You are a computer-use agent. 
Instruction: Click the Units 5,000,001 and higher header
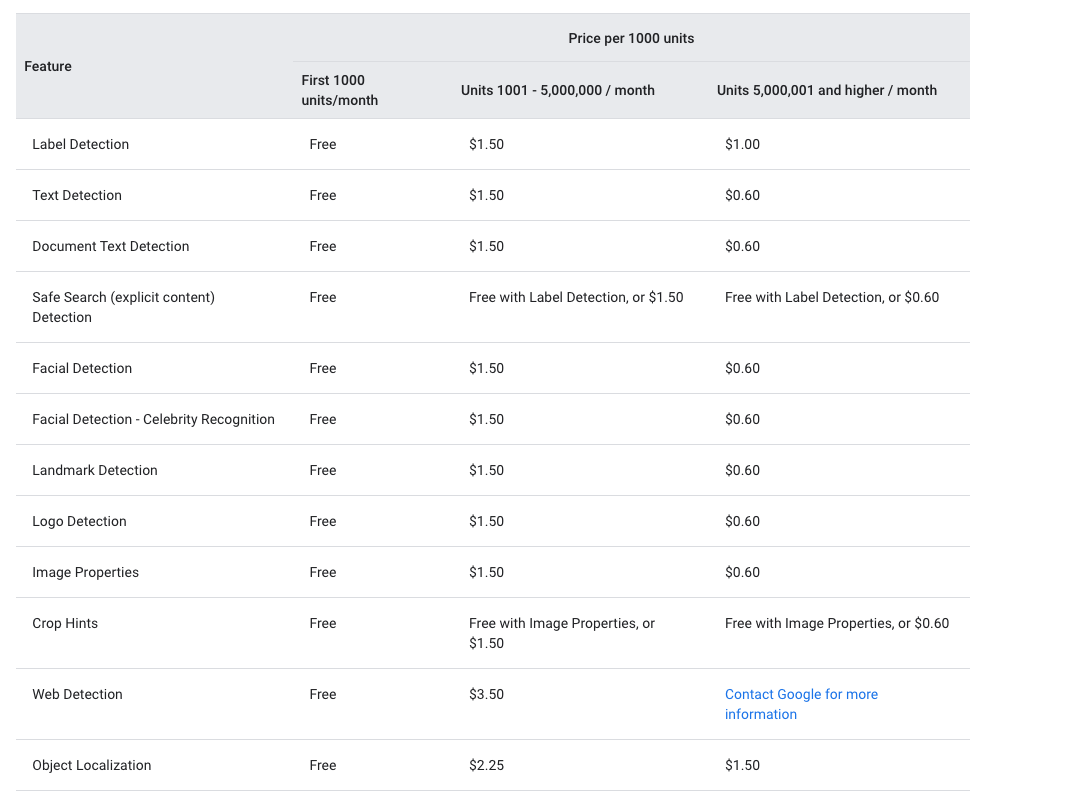click(x=827, y=90)
